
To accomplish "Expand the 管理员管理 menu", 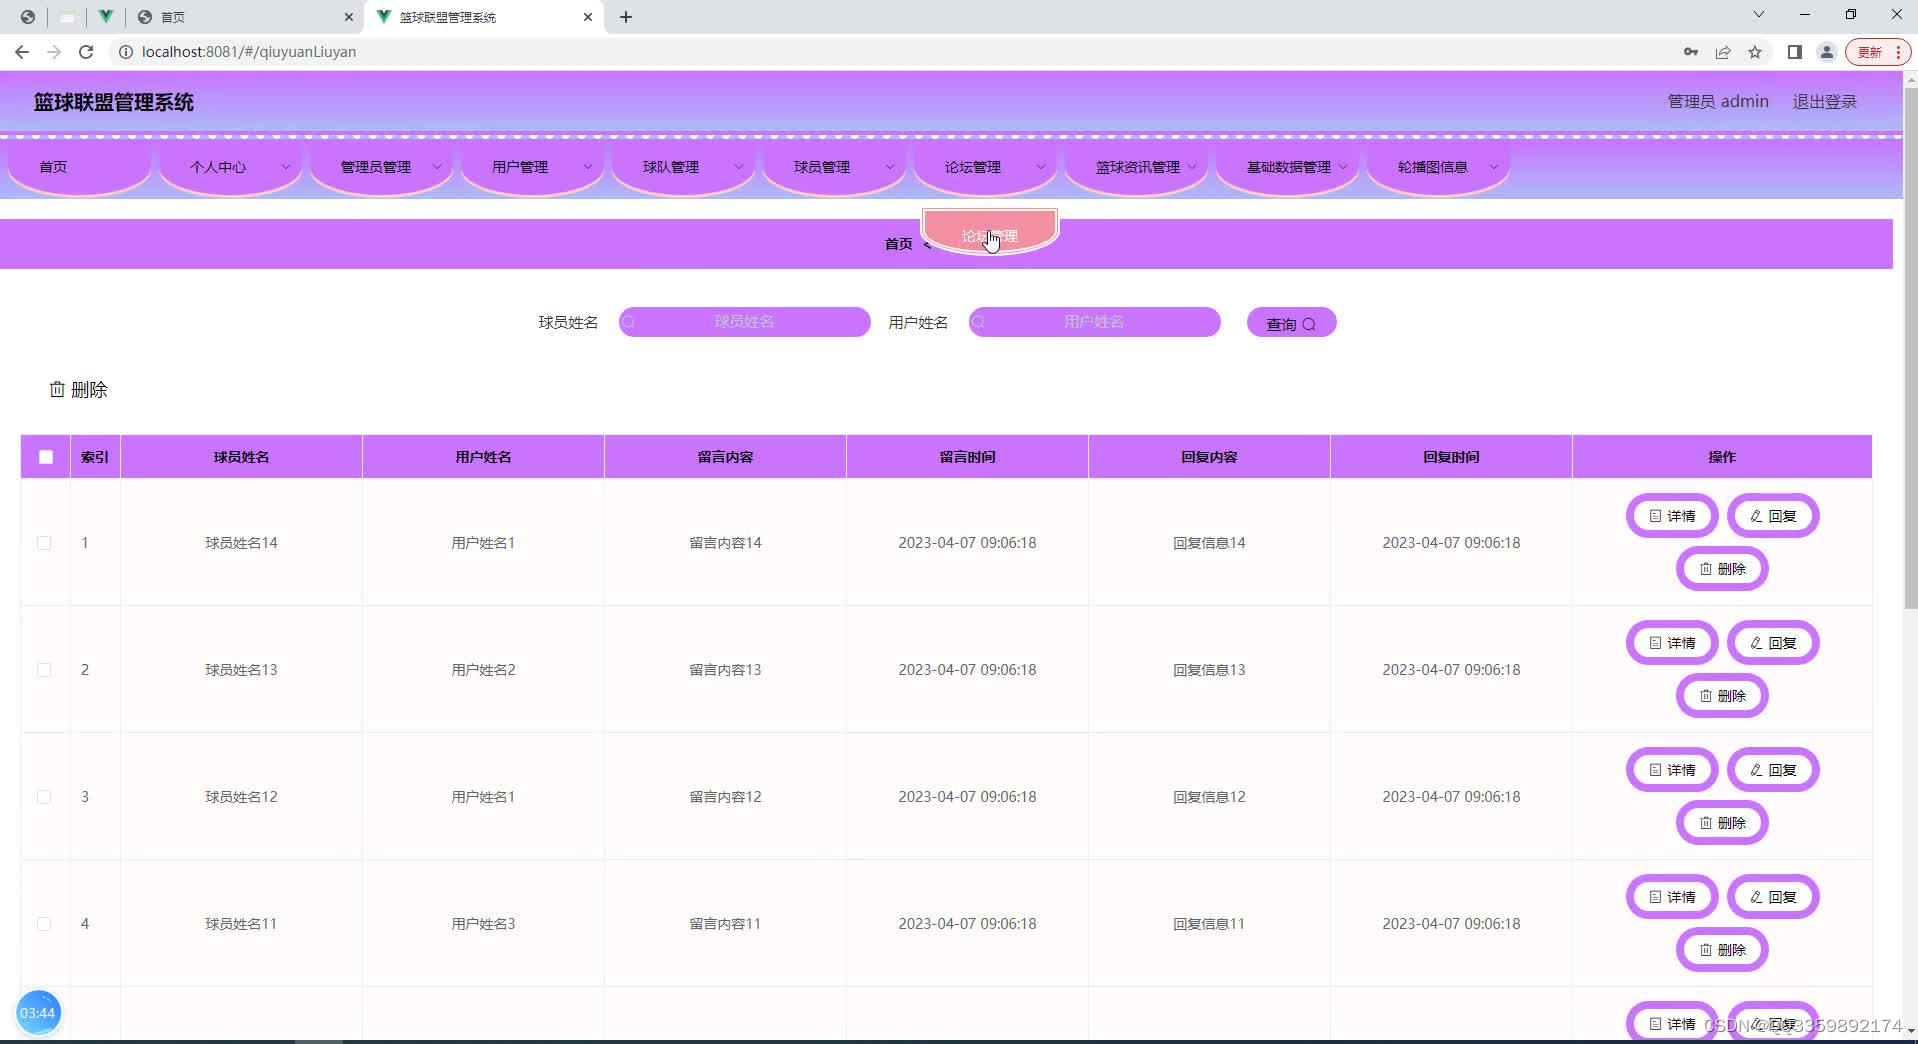I will (382, 167).
